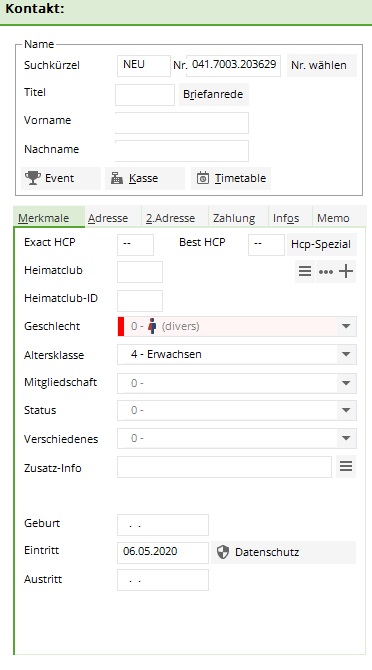Switch to the Adresse tab
The height and width of the screenshot is (670, 372).
108,218
